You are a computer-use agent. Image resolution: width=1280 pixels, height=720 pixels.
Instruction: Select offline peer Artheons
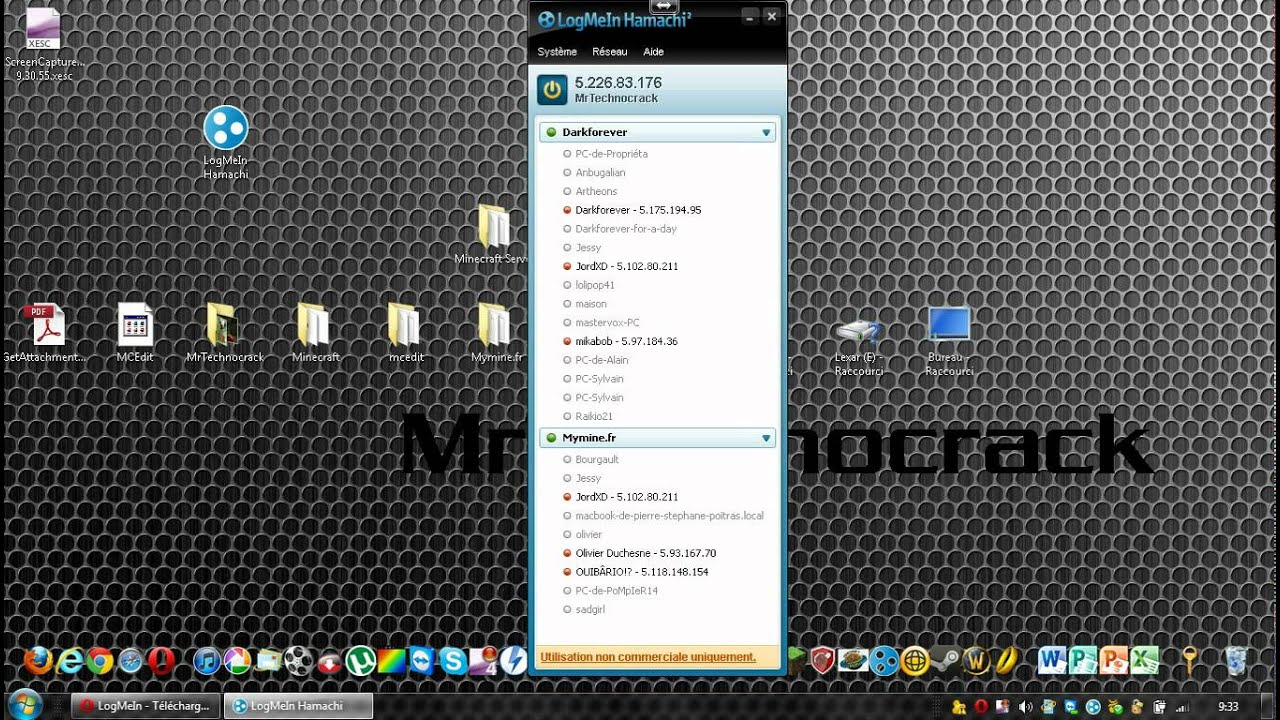[x=596, y=191]
